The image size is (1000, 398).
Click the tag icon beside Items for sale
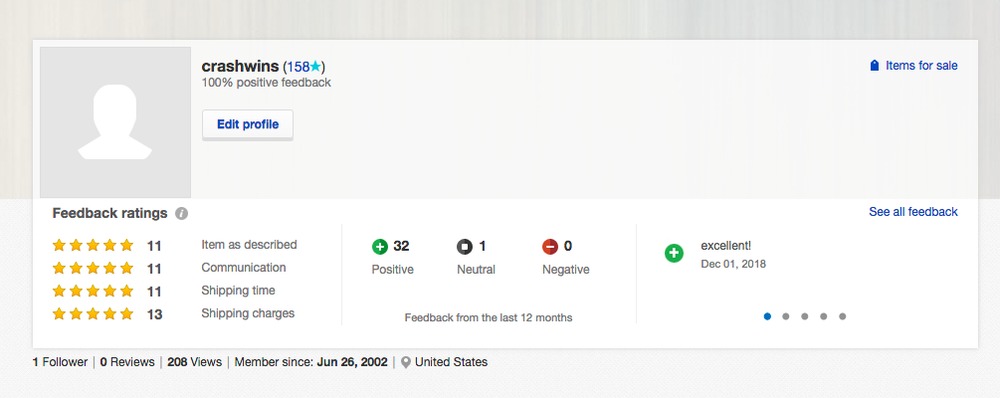point(874,66)
